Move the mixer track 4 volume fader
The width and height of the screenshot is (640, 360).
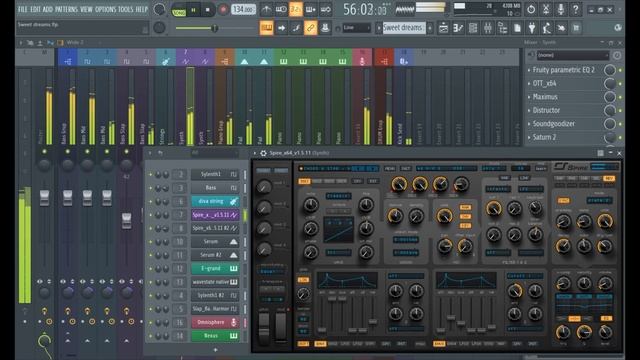pos(127,220)
